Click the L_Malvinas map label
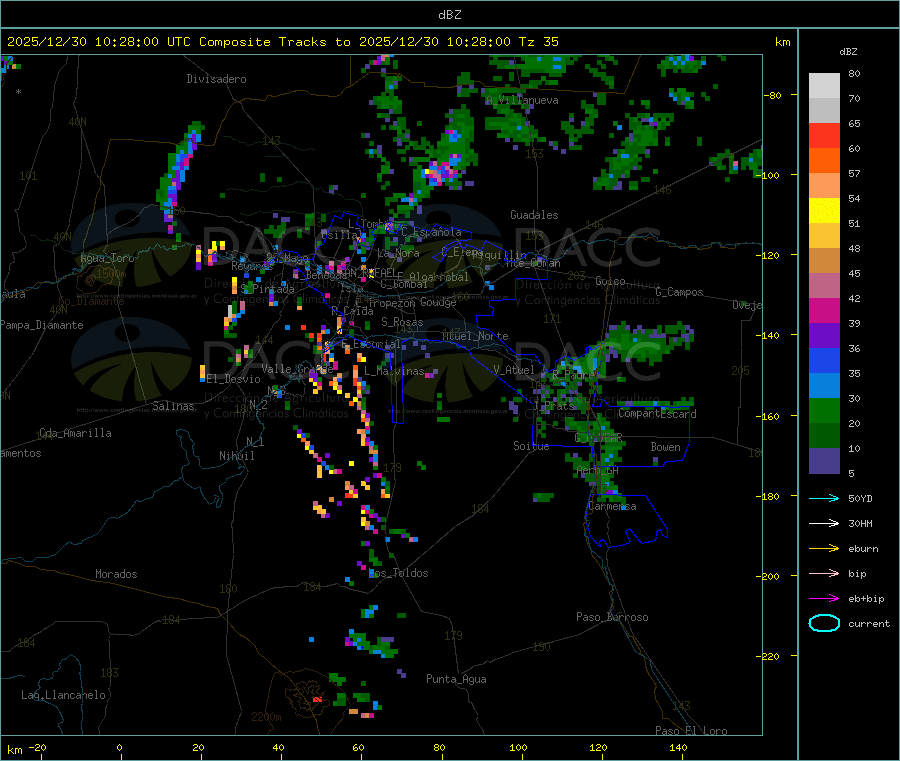 point(394,371)
